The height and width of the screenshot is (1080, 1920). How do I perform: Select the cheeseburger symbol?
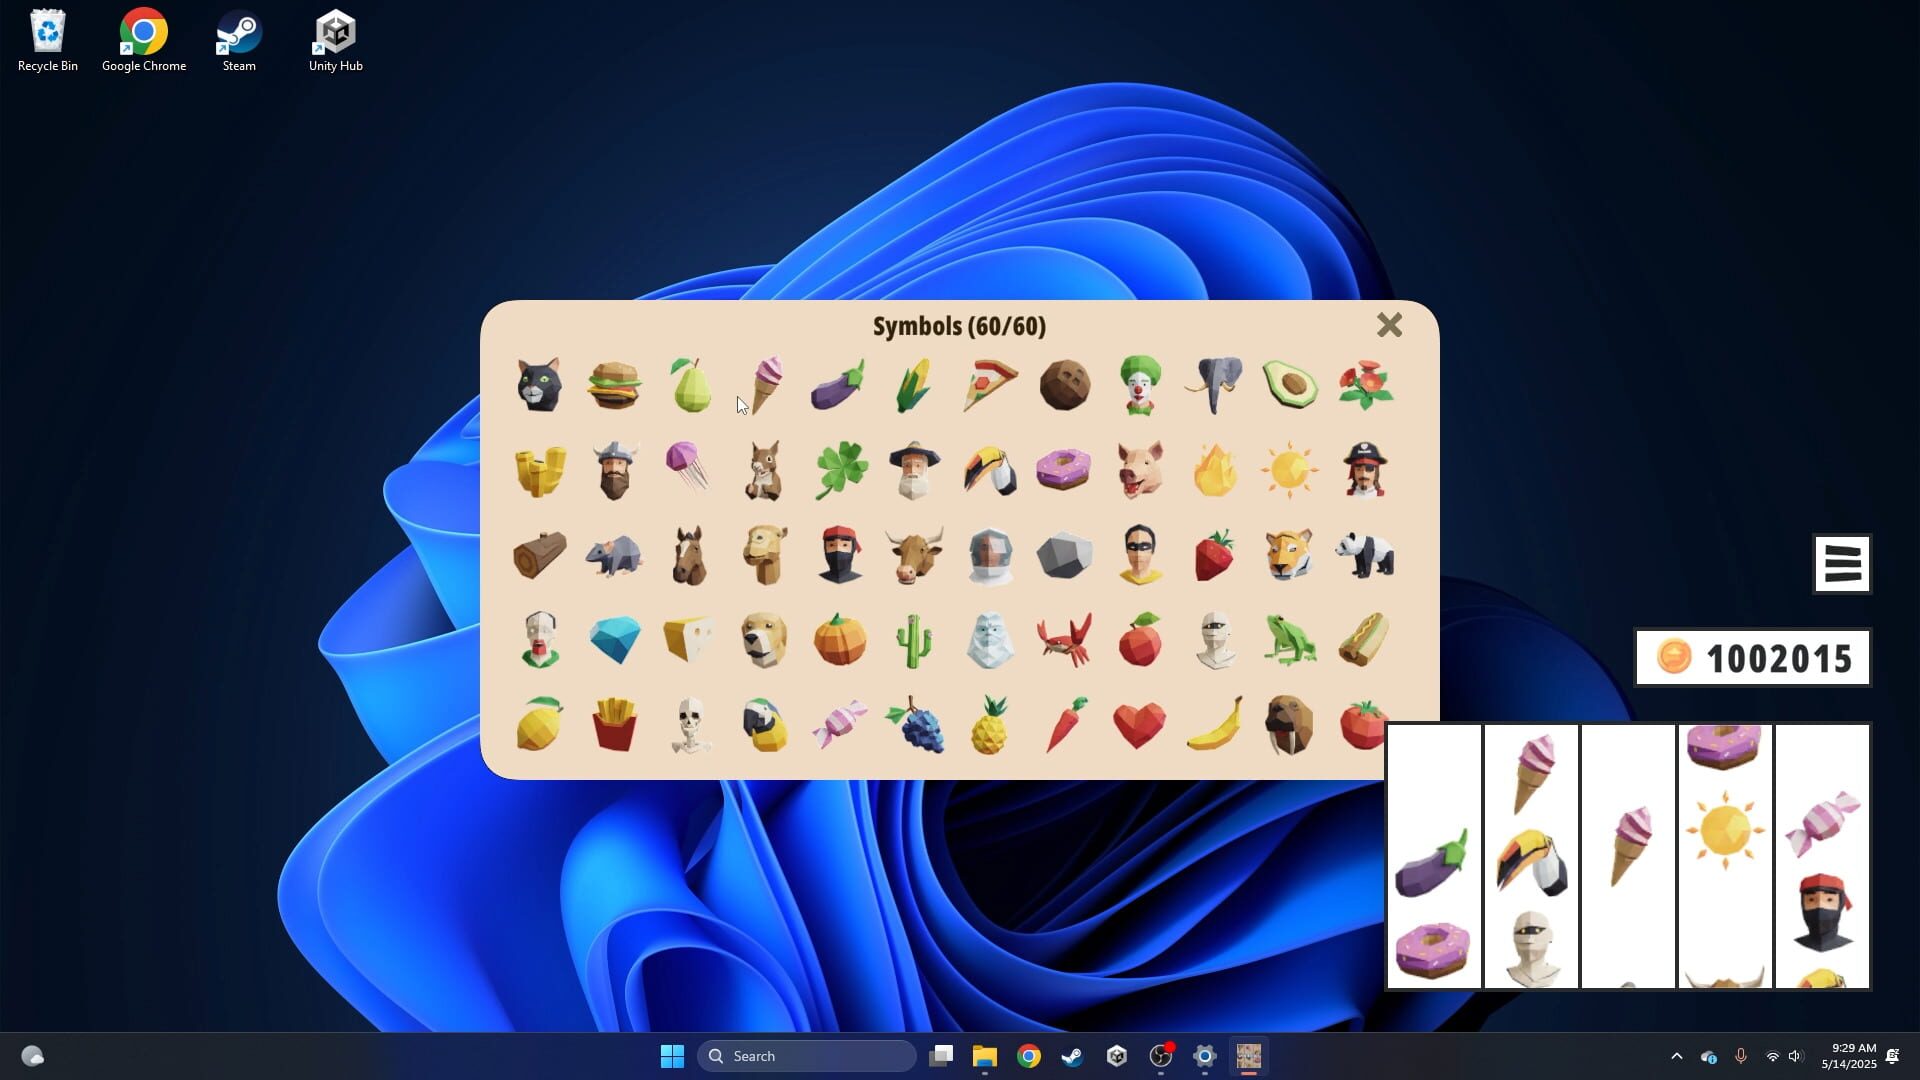tap(615, 386)
